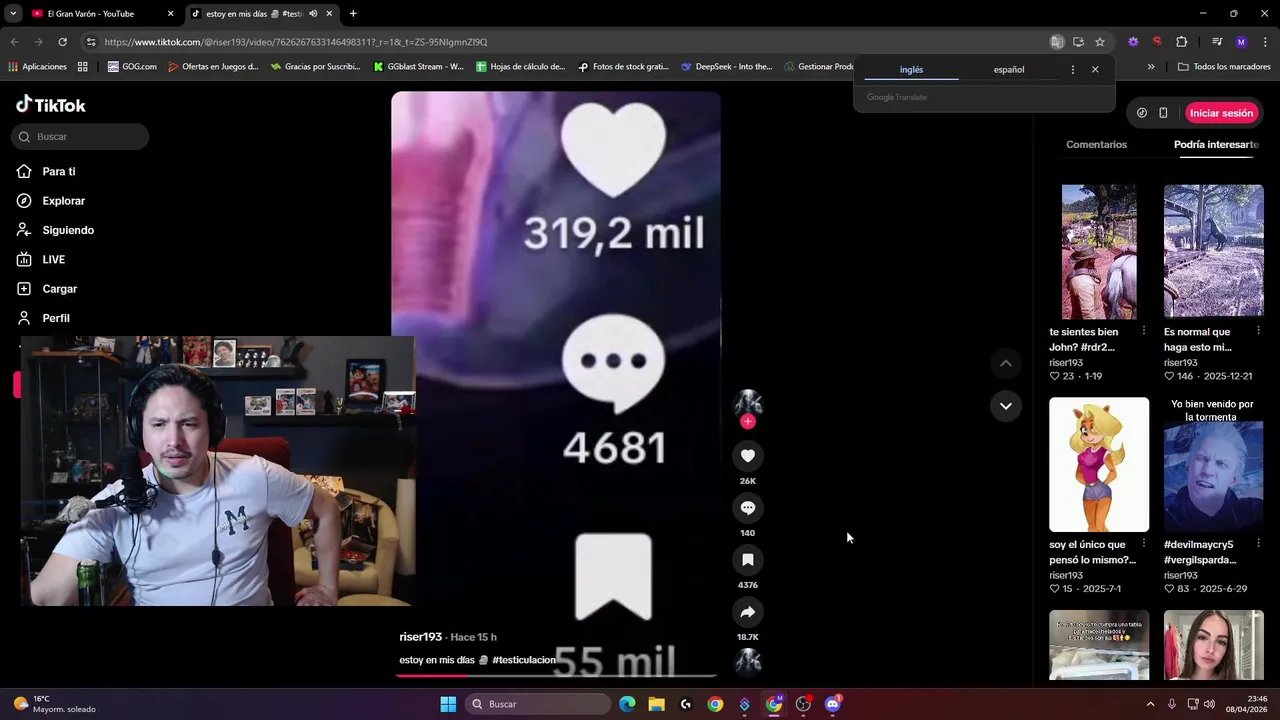
Task: Open Chrome profile avatar M
Action: point(1241,42)
